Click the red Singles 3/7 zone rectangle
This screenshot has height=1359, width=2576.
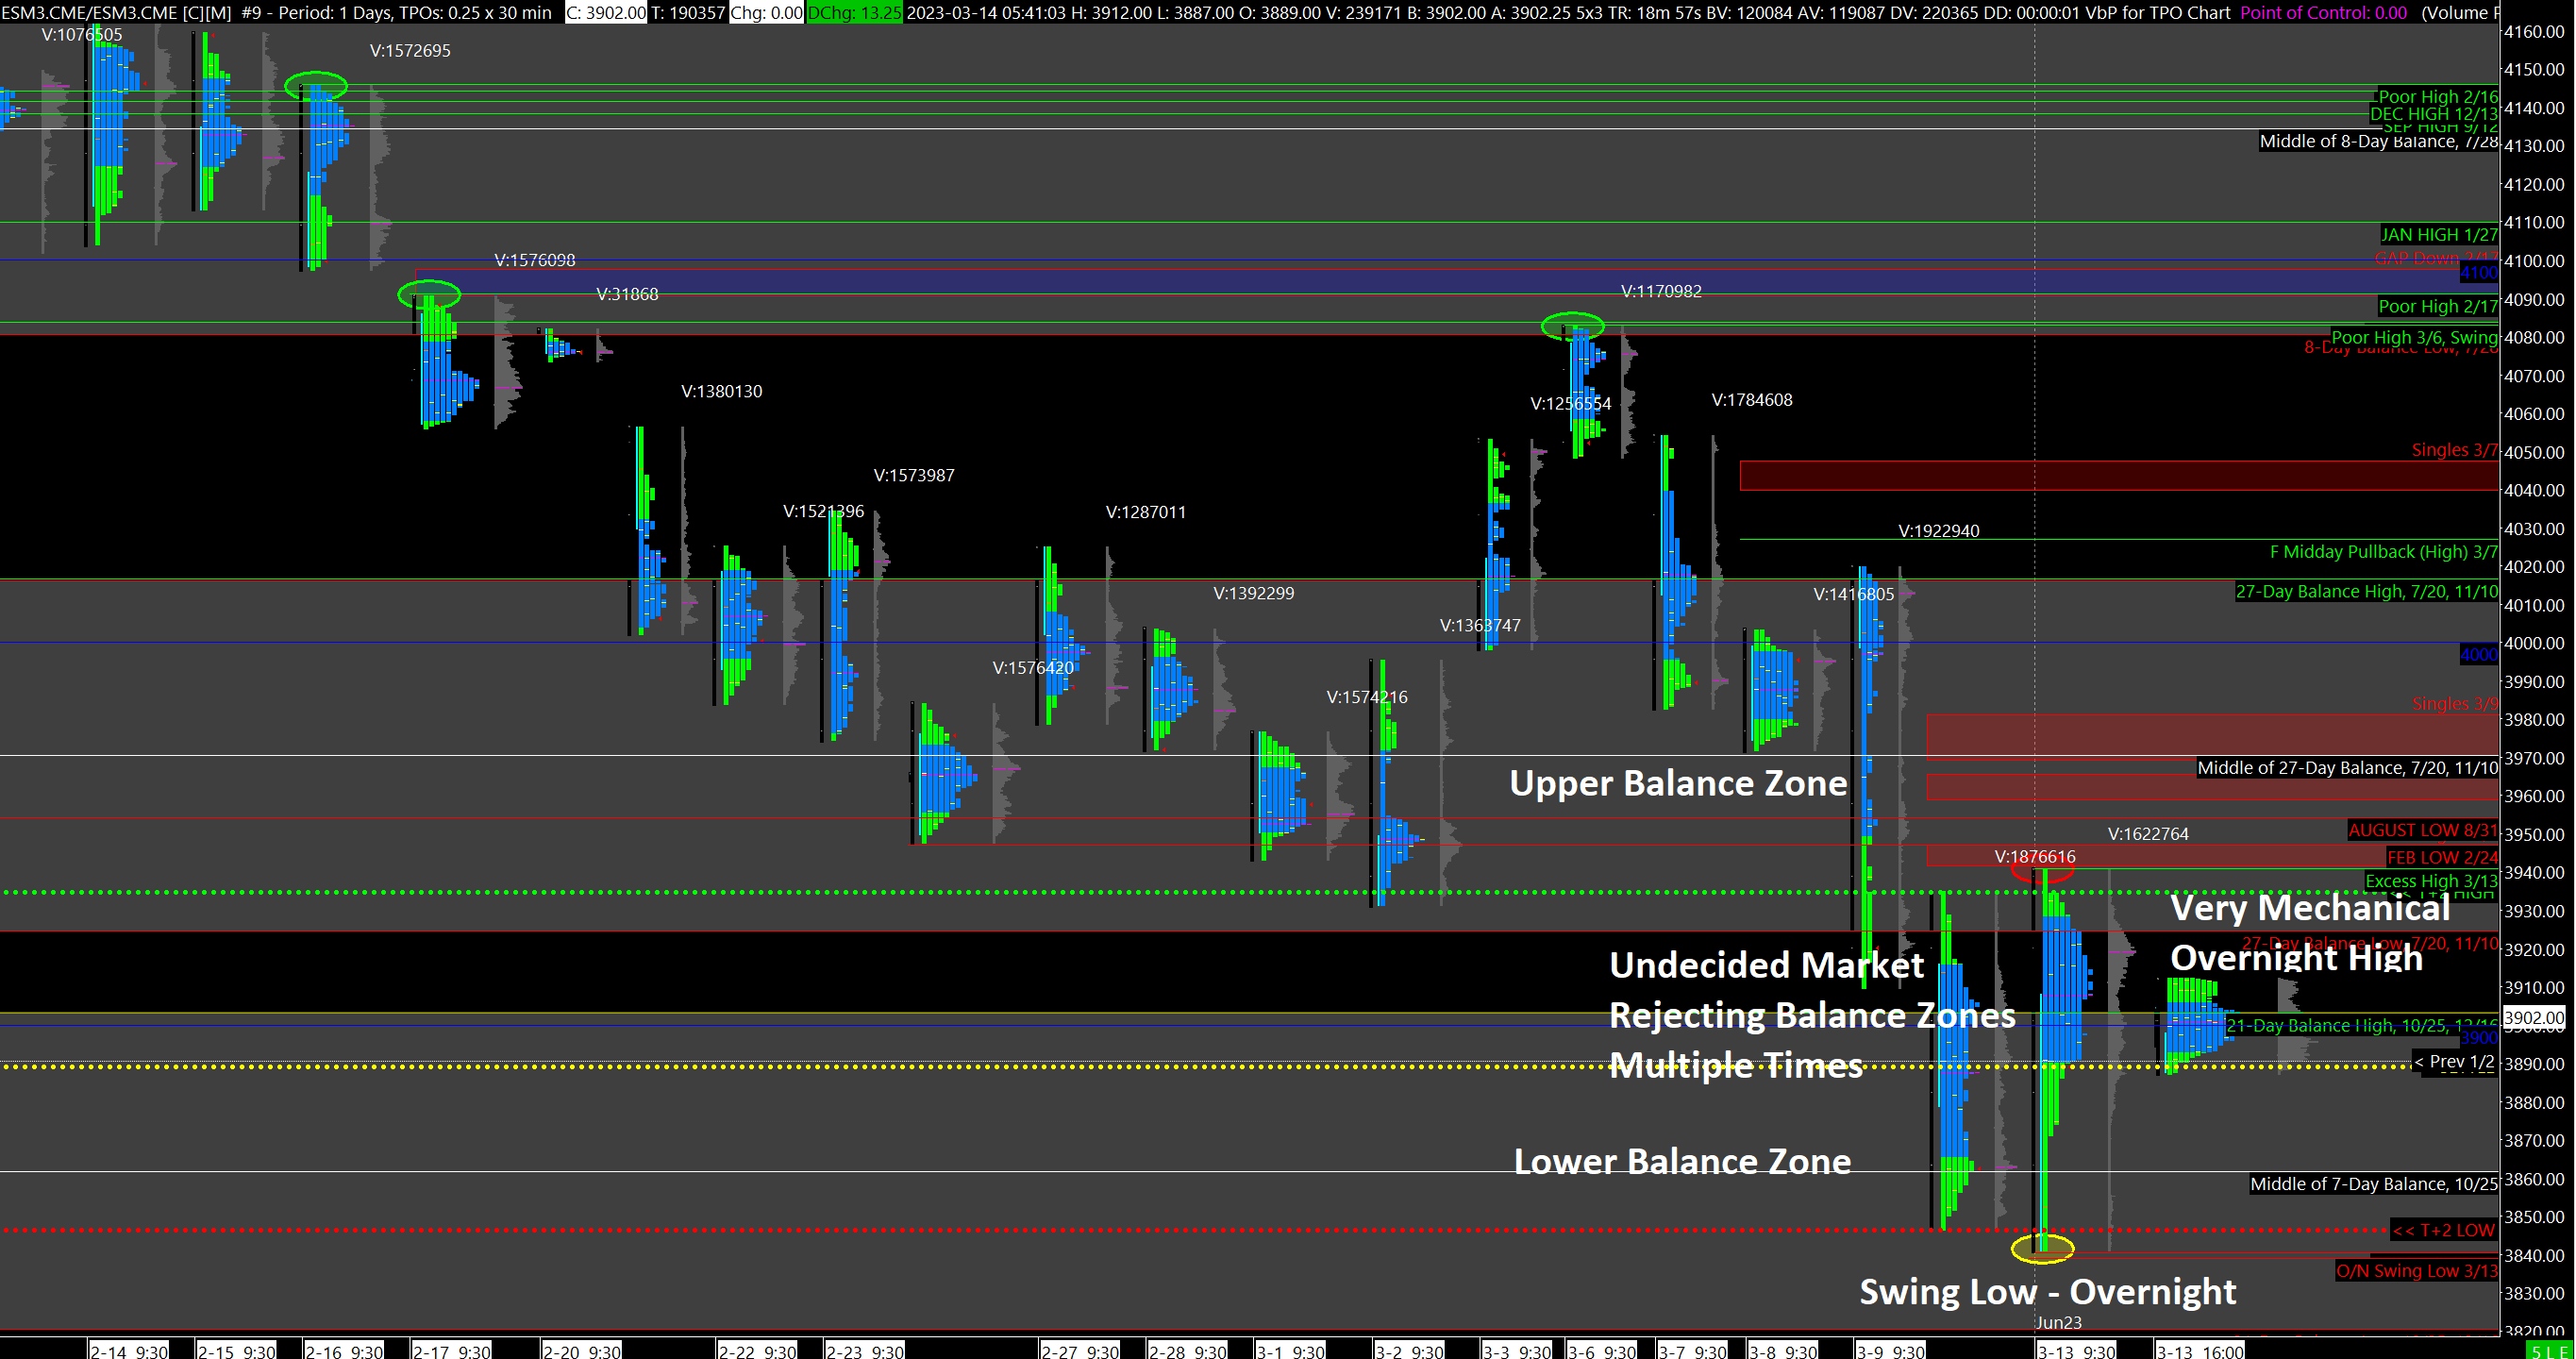[x=2118, y=476]
